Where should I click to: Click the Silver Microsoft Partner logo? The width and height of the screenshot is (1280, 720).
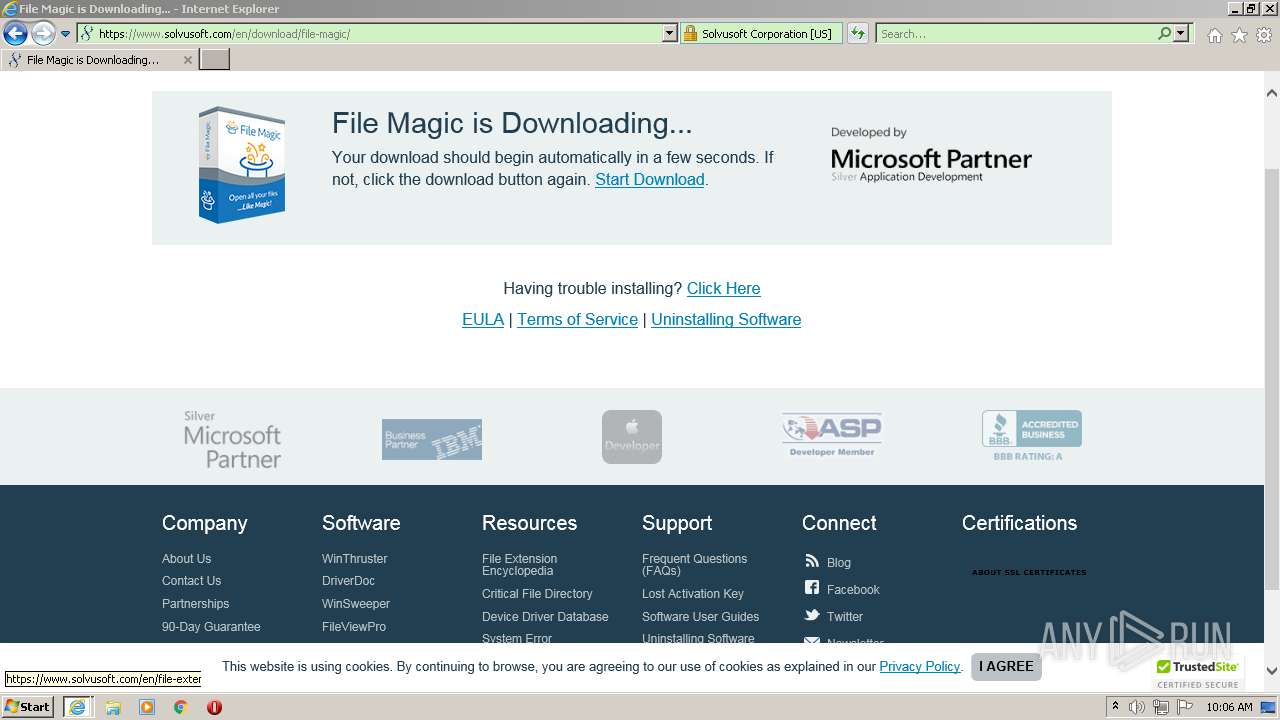pos(232,439)
